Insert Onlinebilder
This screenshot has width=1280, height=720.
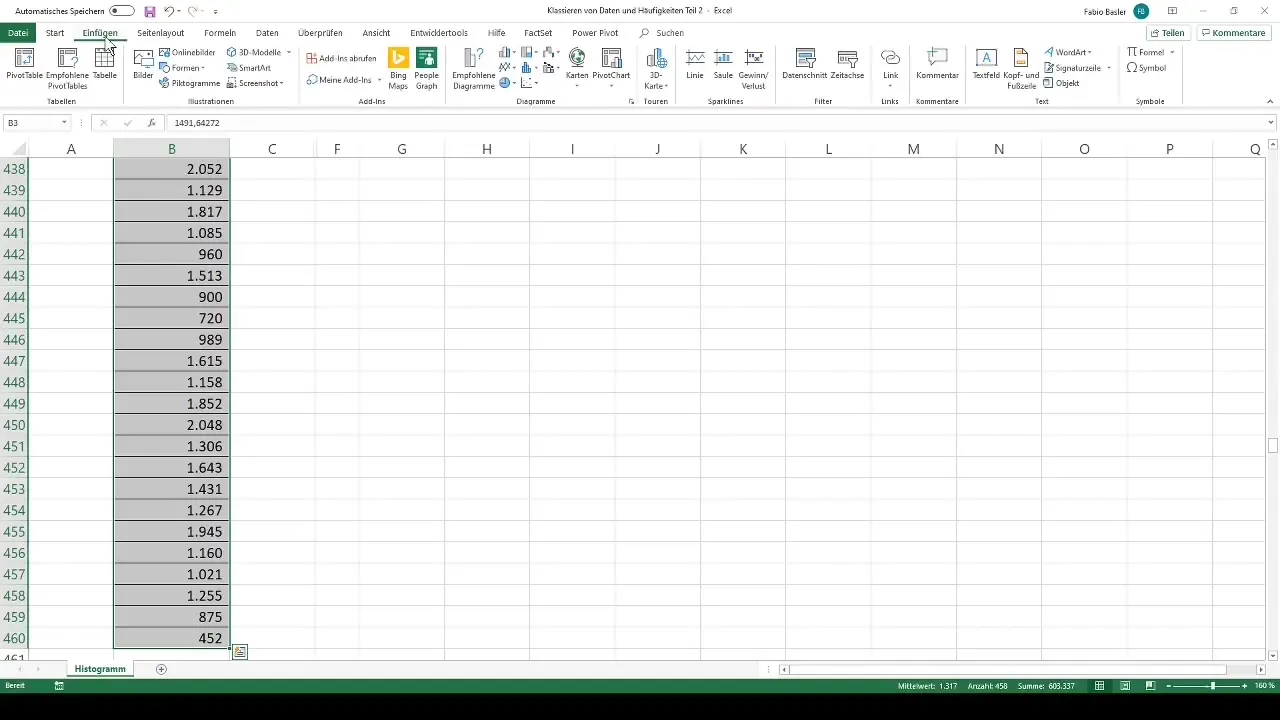click(187, 52)
